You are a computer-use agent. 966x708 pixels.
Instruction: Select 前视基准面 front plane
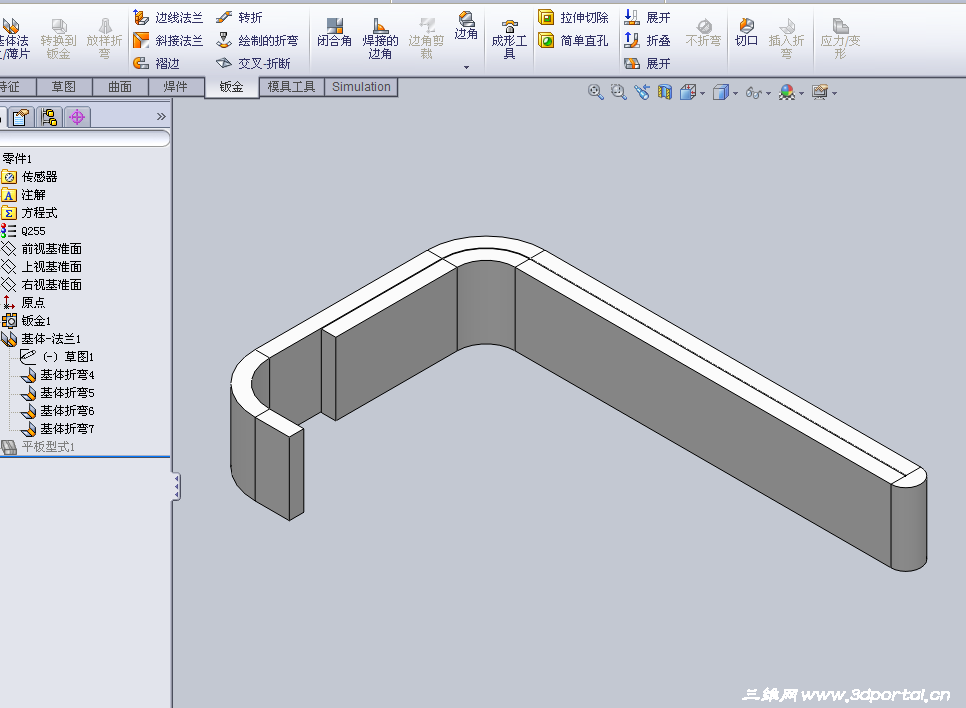click(41, 249)
